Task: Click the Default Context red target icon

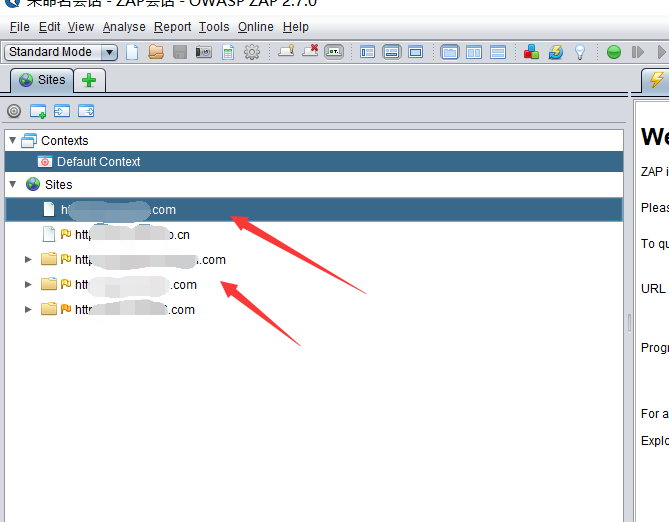Action: click(x=45, y=162)
